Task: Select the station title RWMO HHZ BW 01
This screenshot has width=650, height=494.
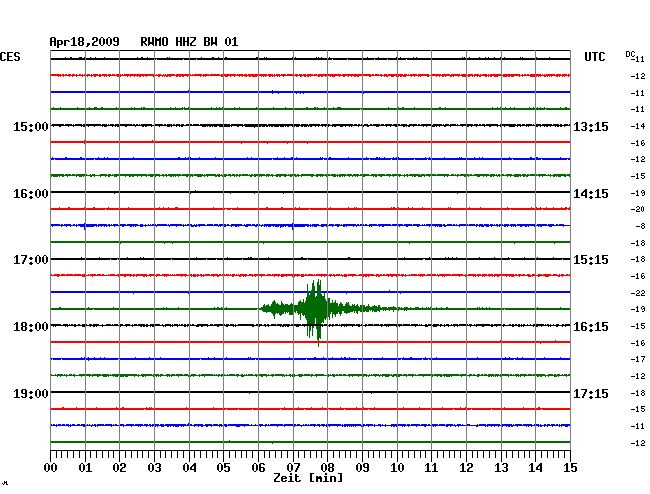Action: click(189, 42)
